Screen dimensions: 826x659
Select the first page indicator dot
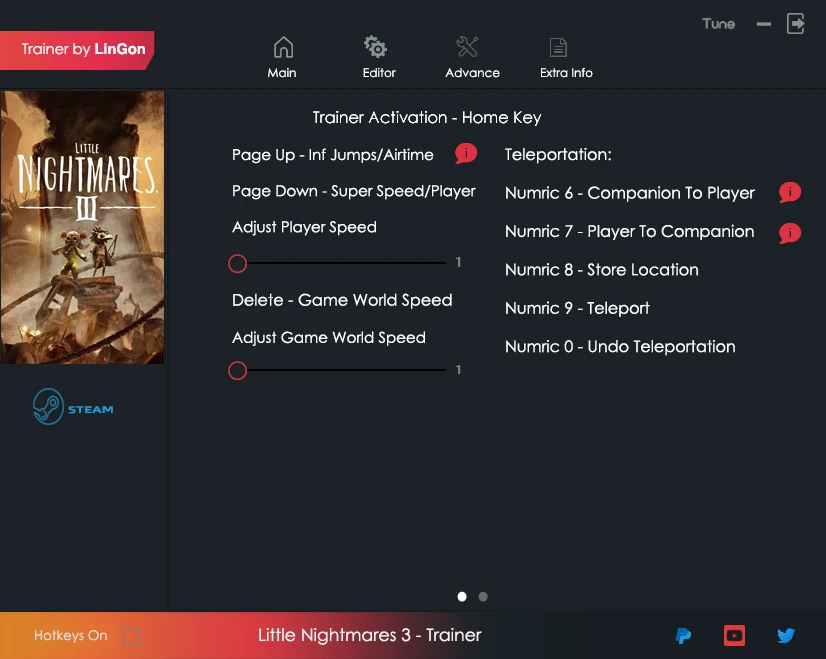click(462, 596)
